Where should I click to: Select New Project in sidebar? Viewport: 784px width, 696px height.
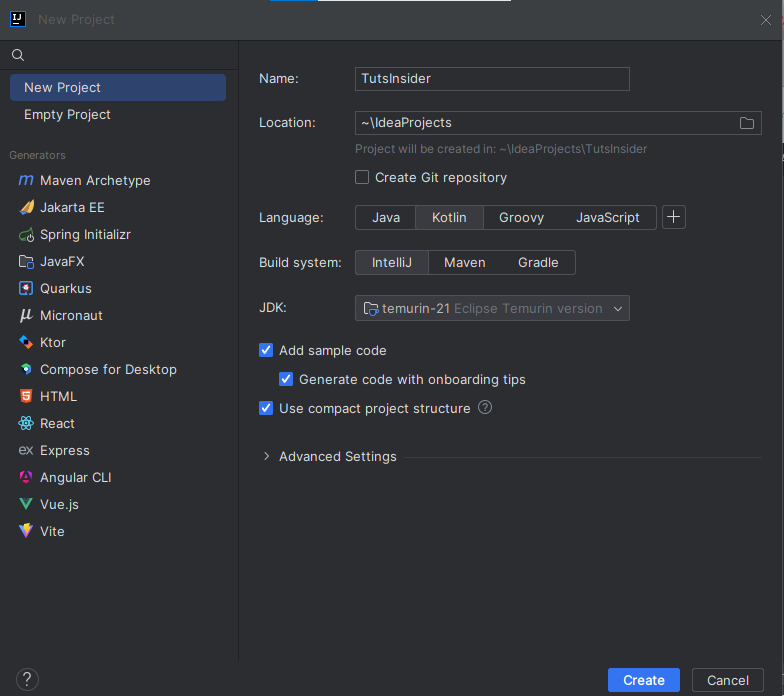point(118,88)
